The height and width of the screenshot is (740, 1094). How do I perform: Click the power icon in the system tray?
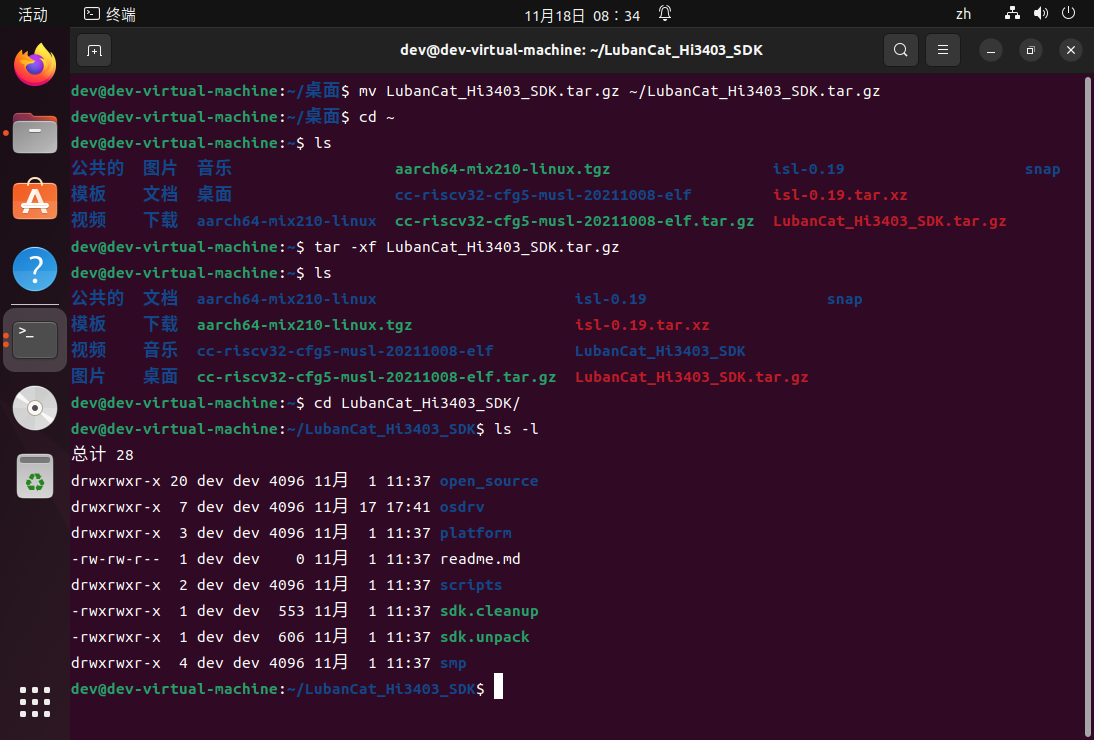coord(1067,13)
